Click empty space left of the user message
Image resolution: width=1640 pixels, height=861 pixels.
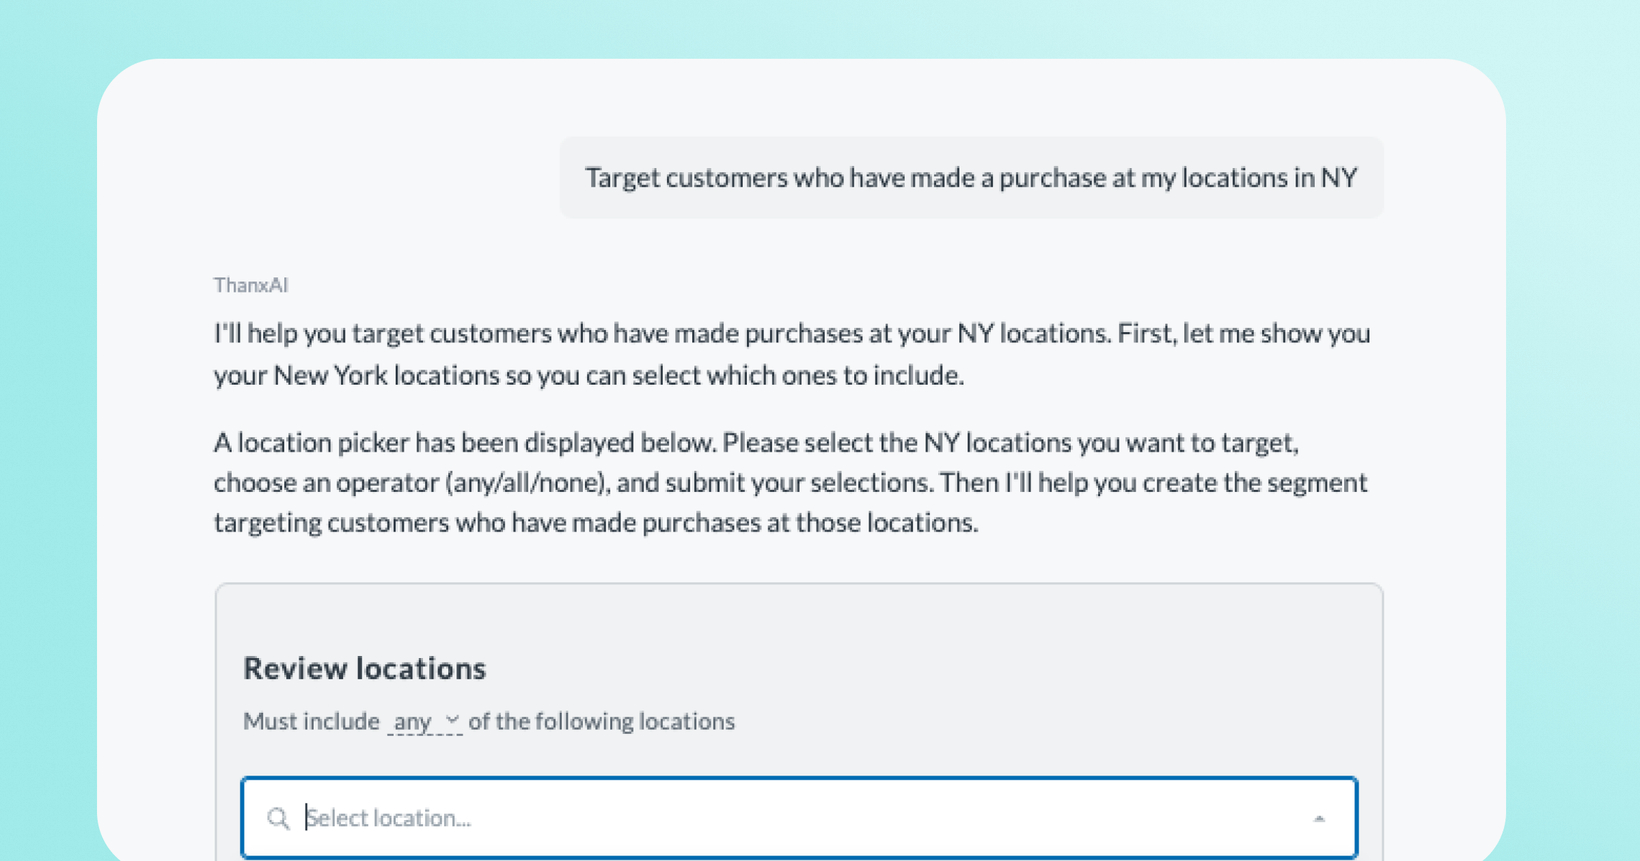[x=380, y=178]
